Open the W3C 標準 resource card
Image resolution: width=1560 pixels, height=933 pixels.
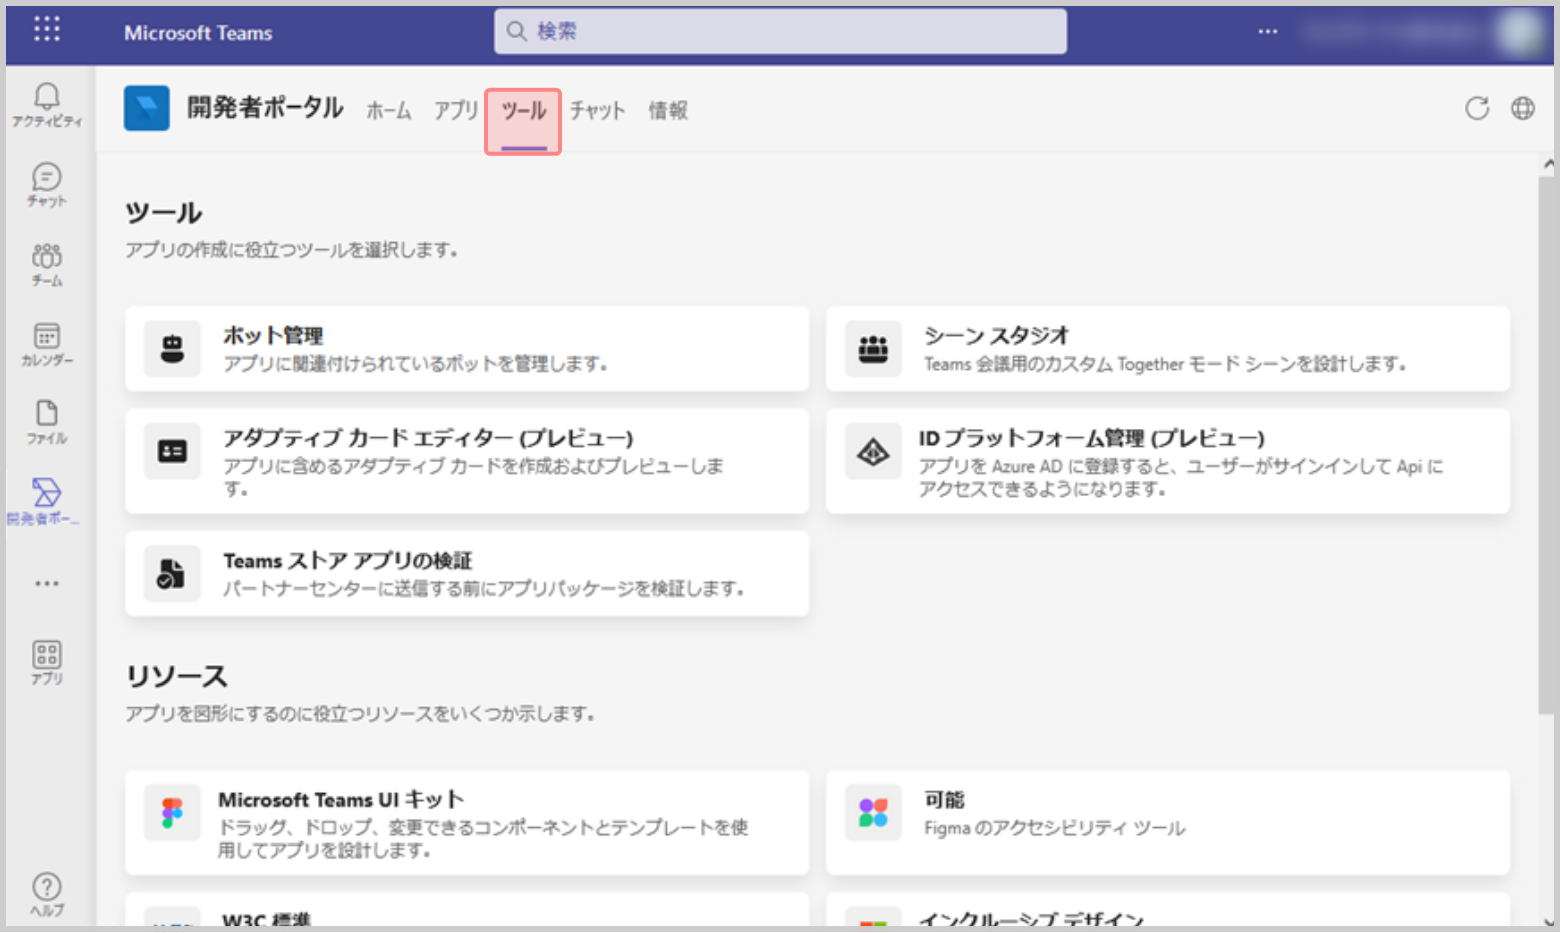(467, 910)
